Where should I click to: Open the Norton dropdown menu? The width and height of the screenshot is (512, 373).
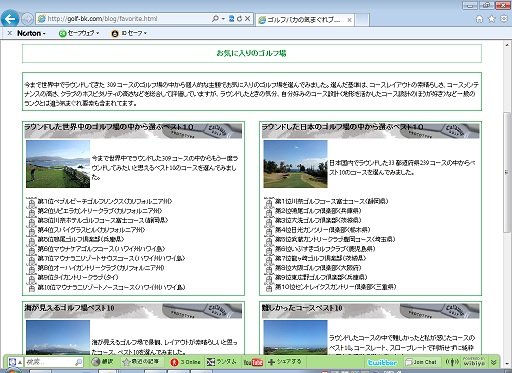tap(31, 33)
